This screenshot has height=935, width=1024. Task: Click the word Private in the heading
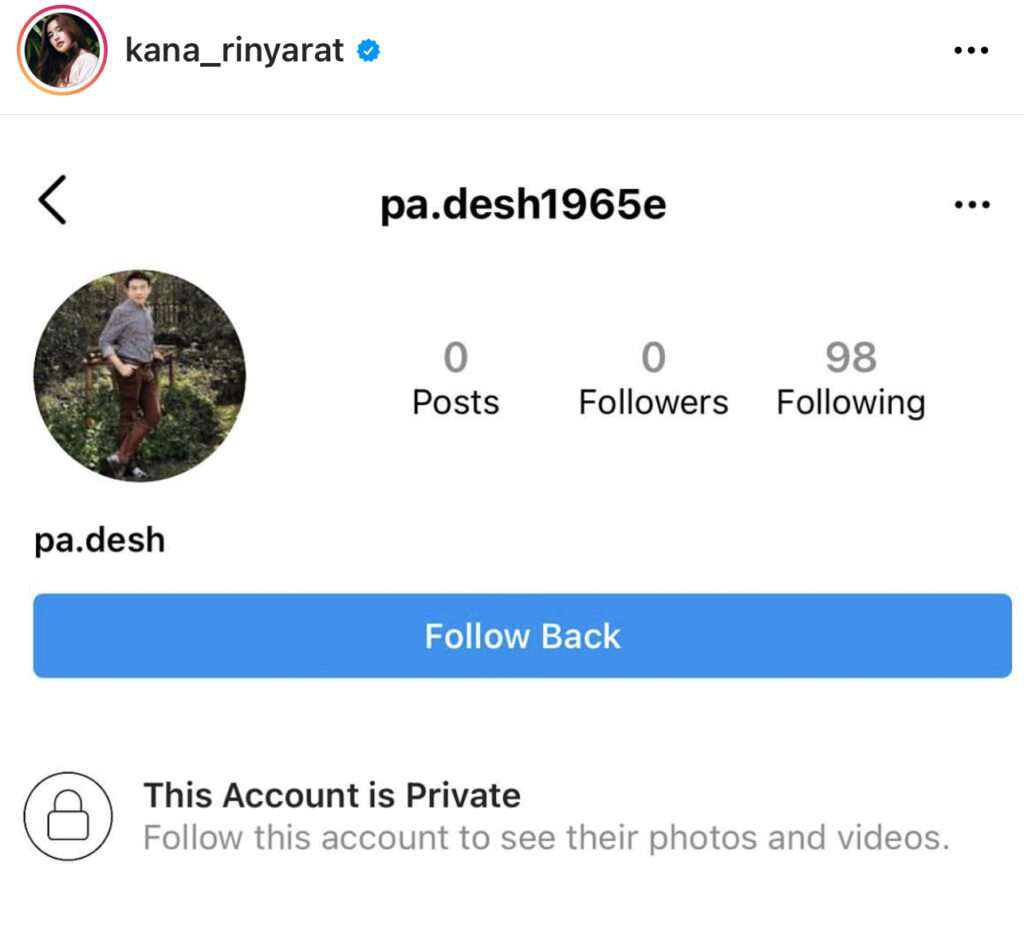[x=463, y=796]
